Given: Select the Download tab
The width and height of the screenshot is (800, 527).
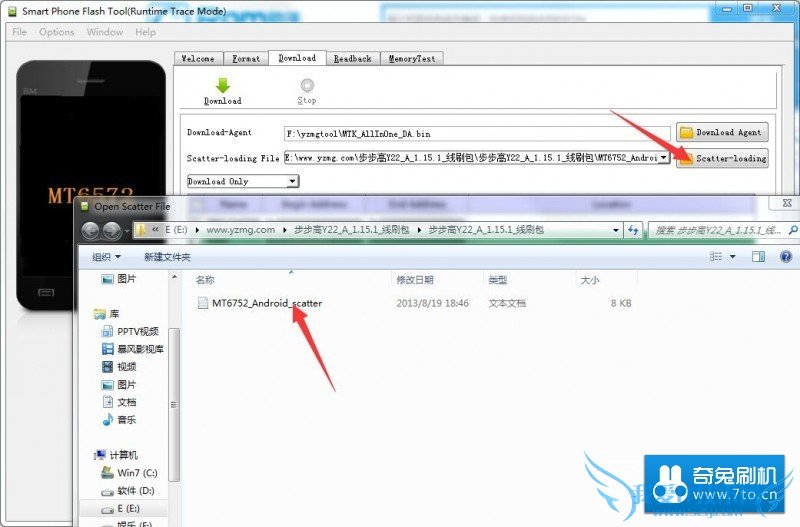Looking at the screenshot, I should (297, 58).
